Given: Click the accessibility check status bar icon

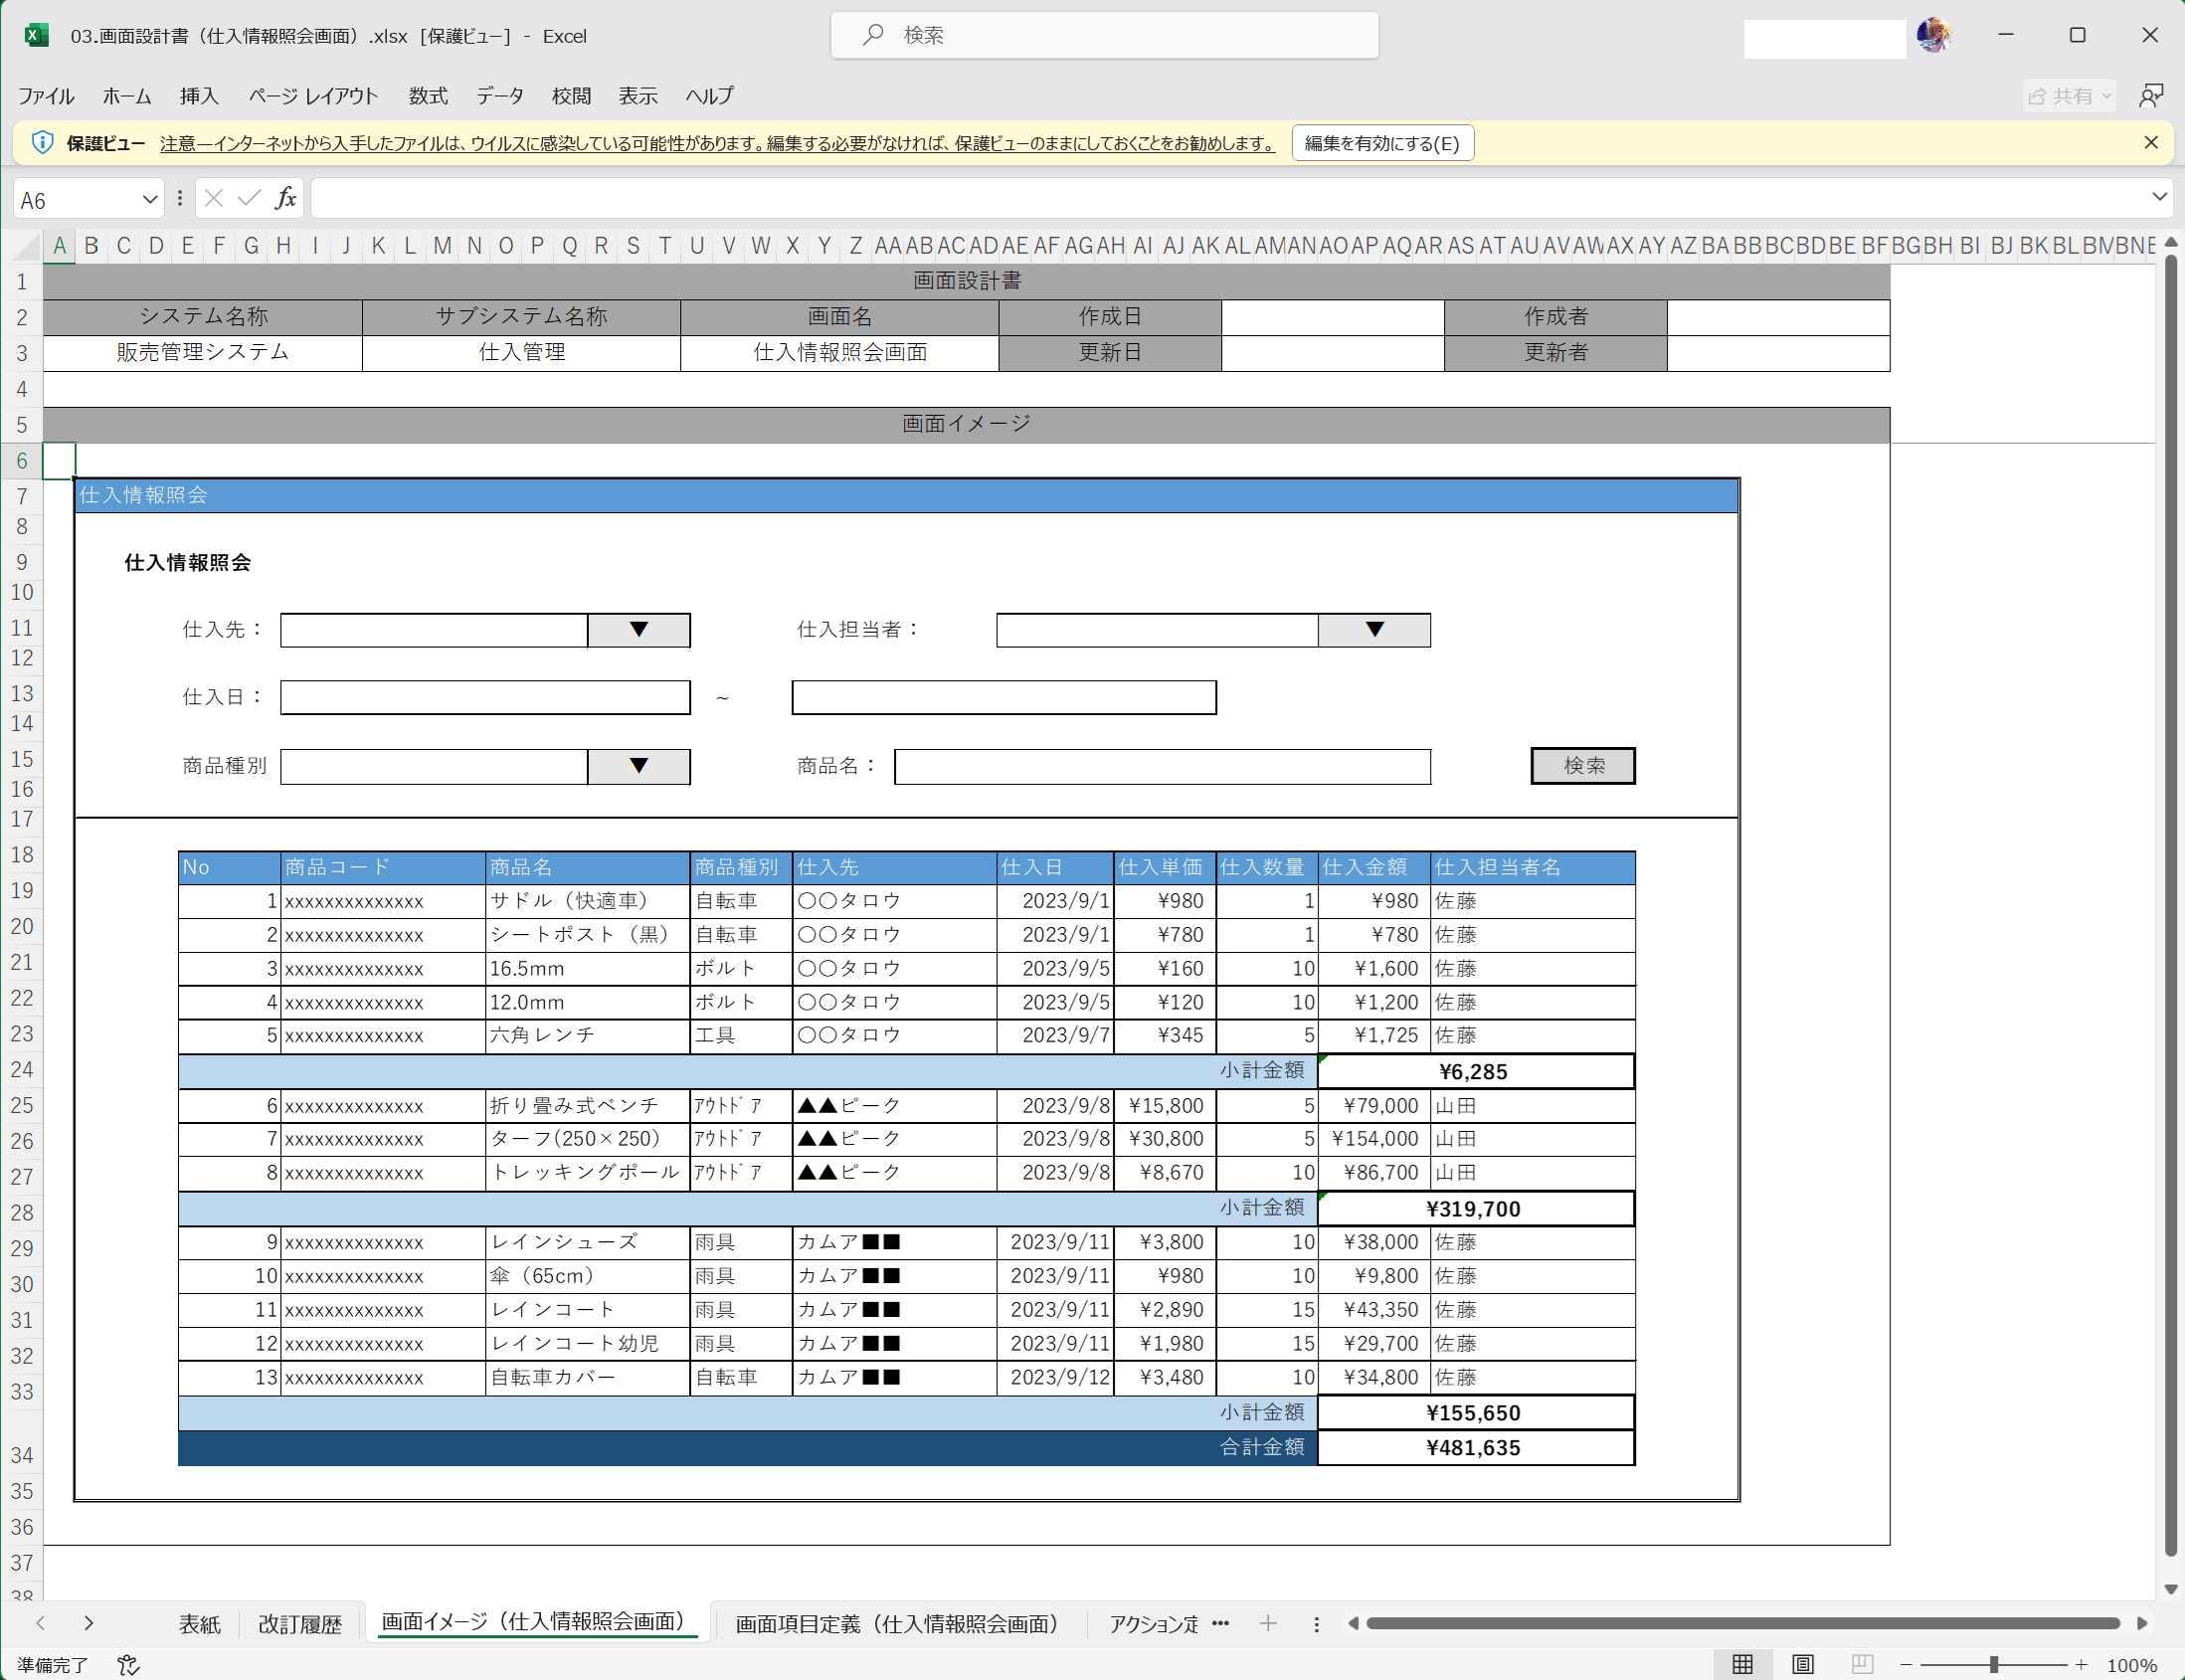Looking at the screenshot, I should click(128, 1664).
